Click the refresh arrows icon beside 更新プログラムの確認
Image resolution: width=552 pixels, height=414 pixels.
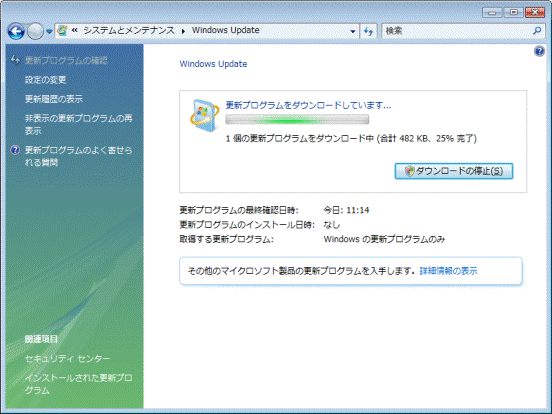pyautogui.click(x=15, y=60)
